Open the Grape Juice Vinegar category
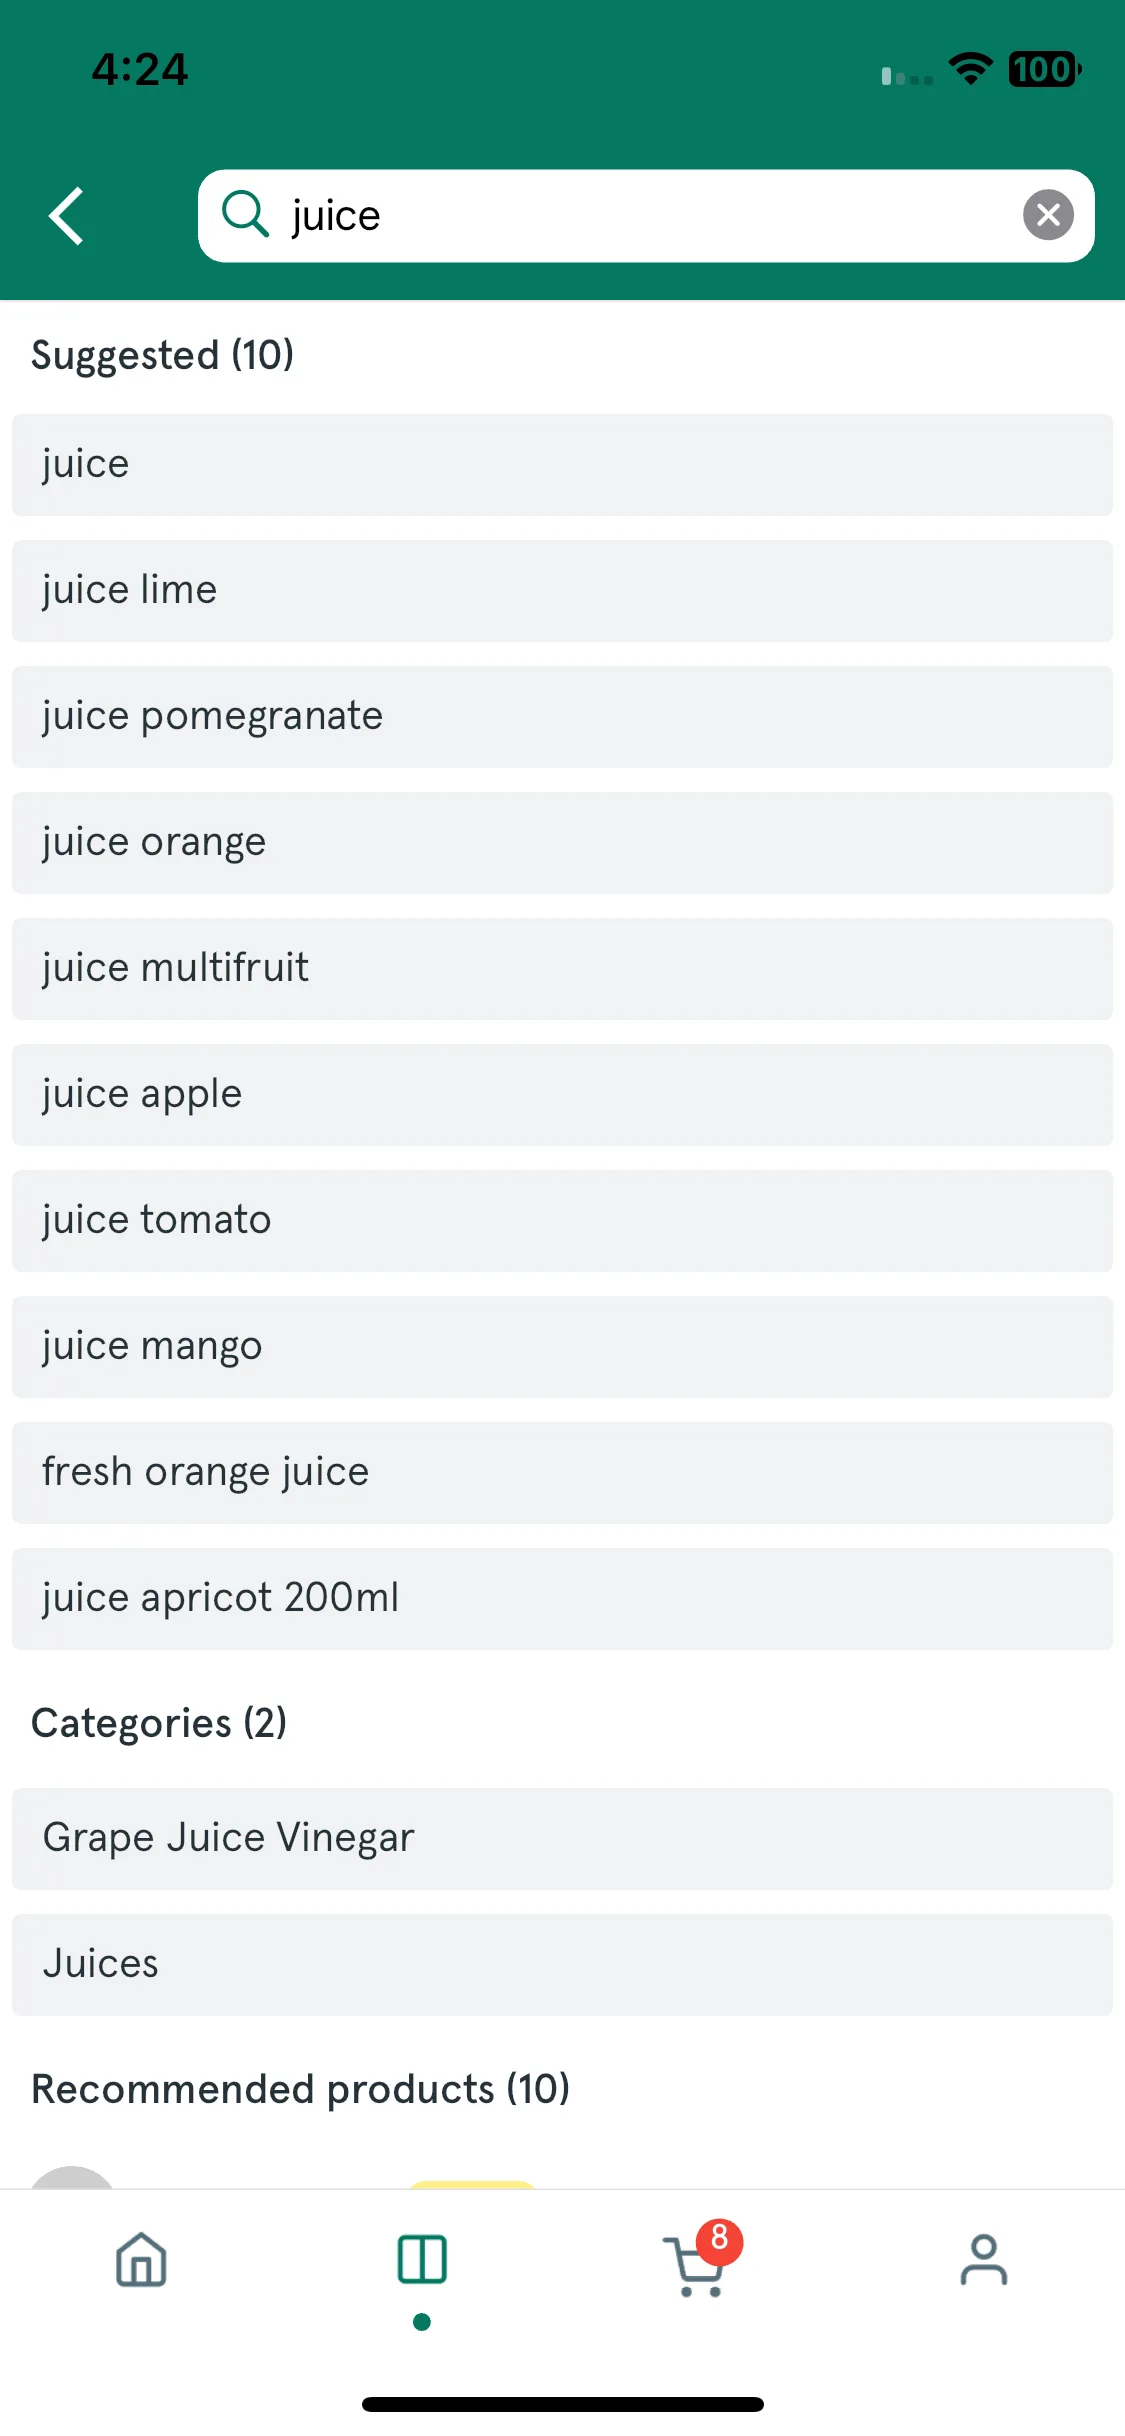1125x2436 pixels. click(x=562, y=1839)
